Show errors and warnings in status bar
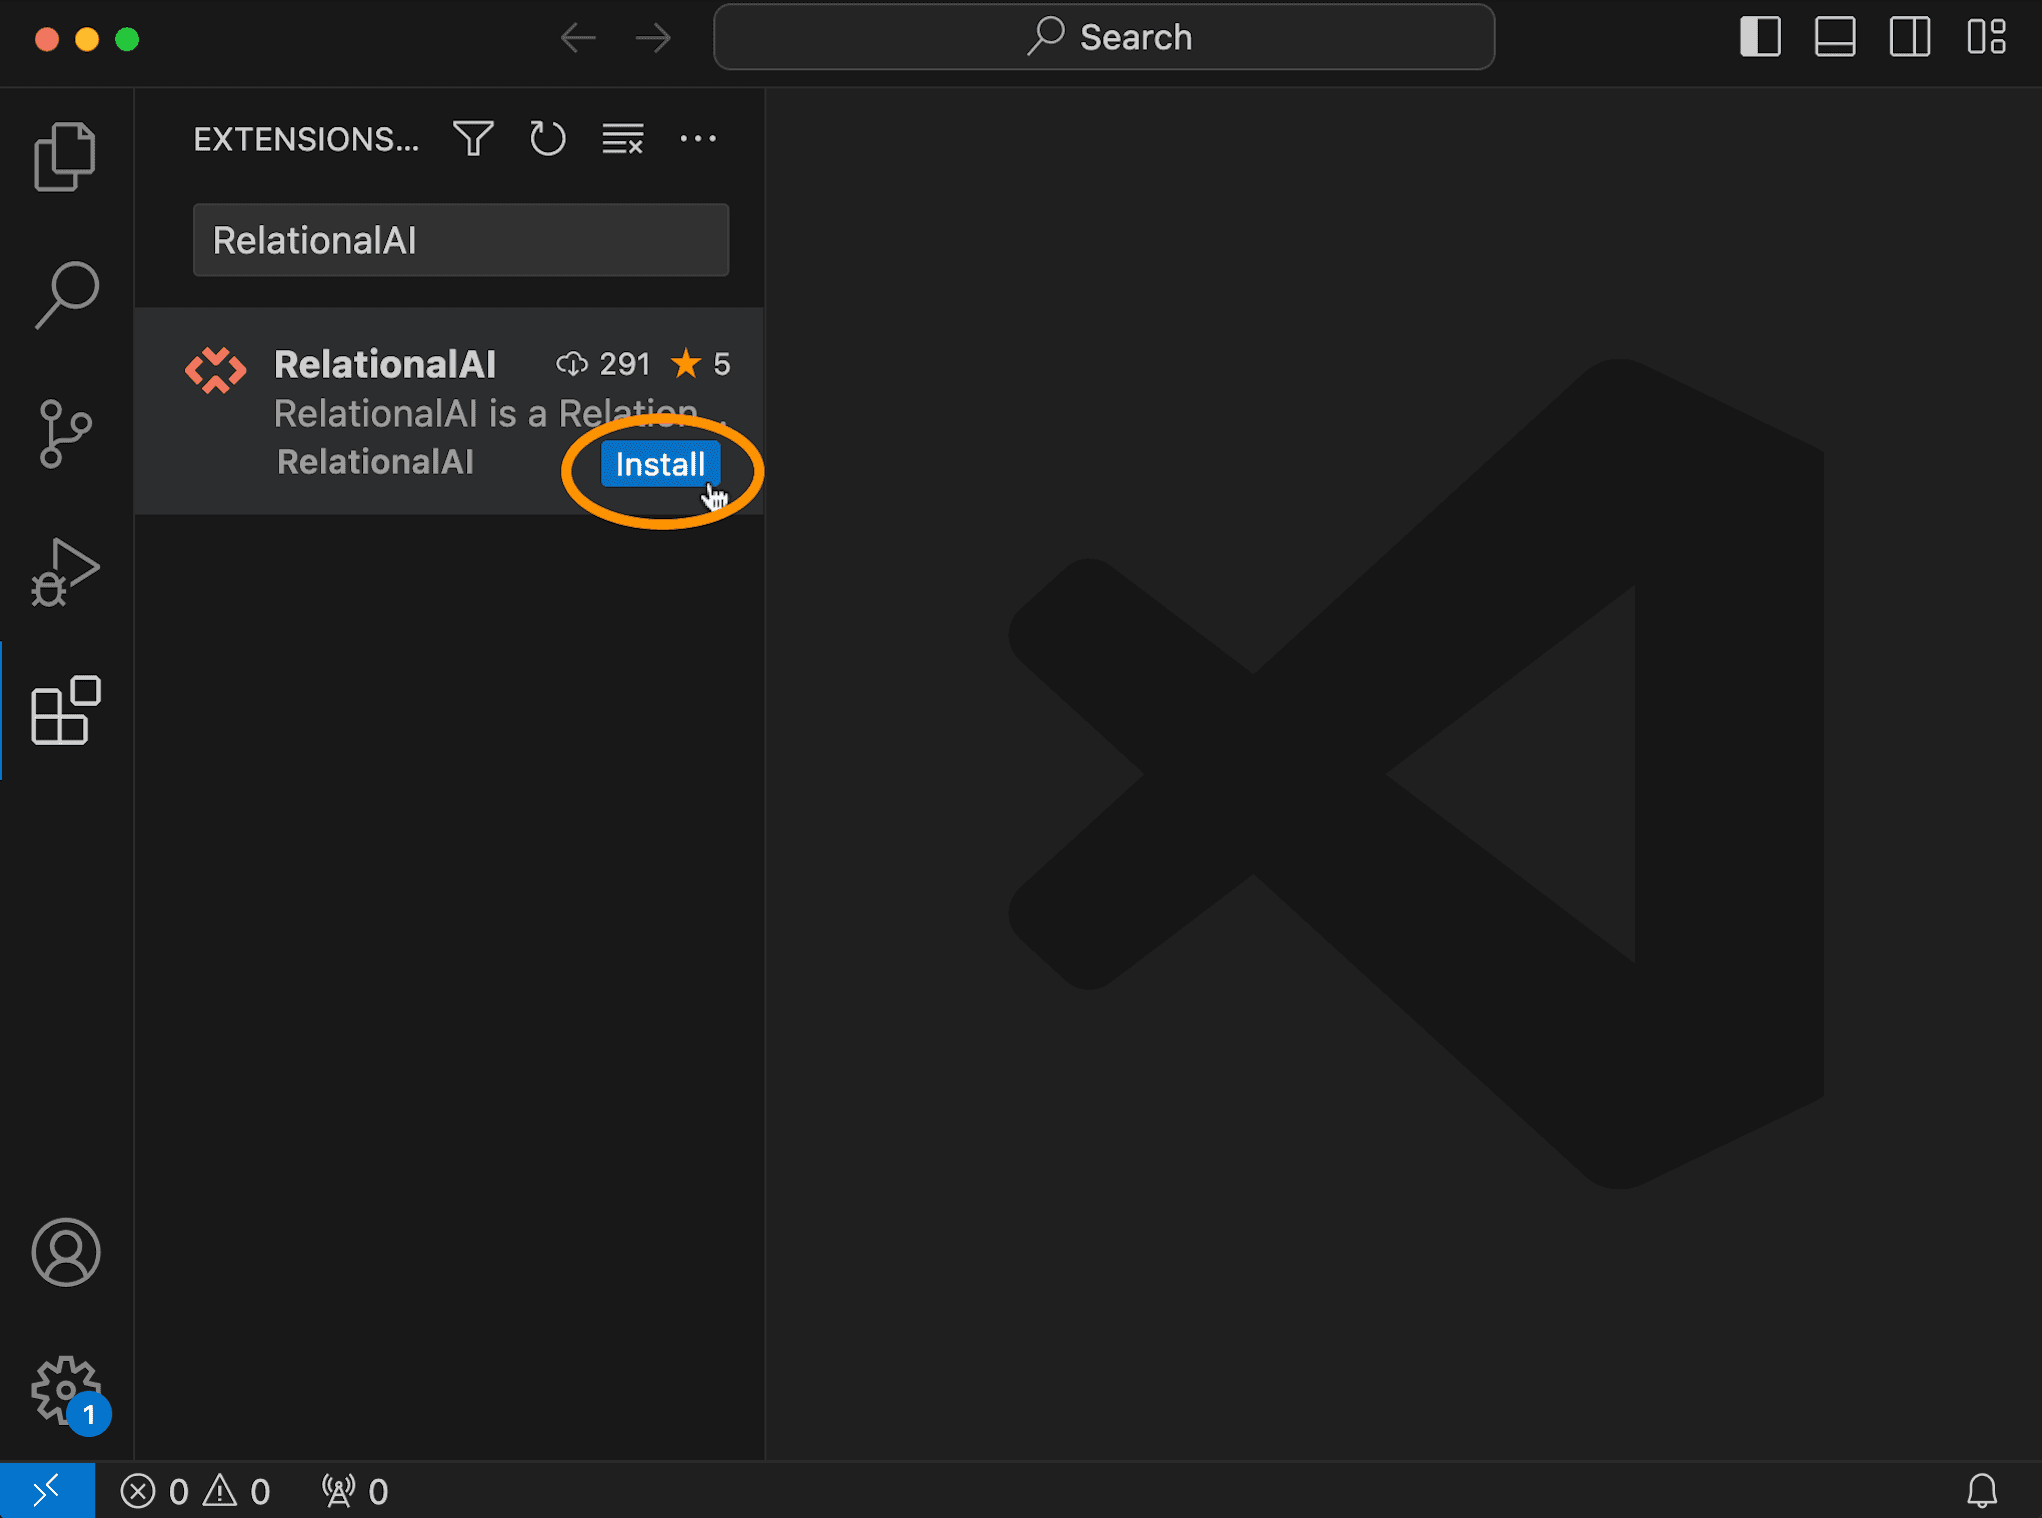 195,1491
